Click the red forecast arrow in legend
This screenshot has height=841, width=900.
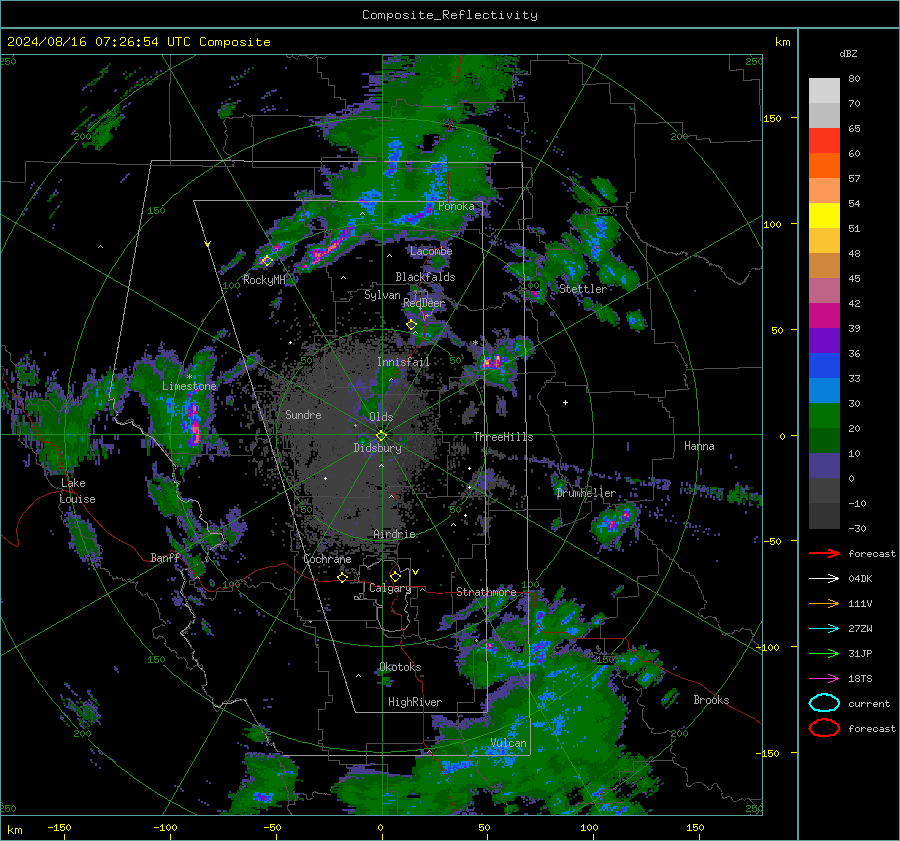[824, 553]
